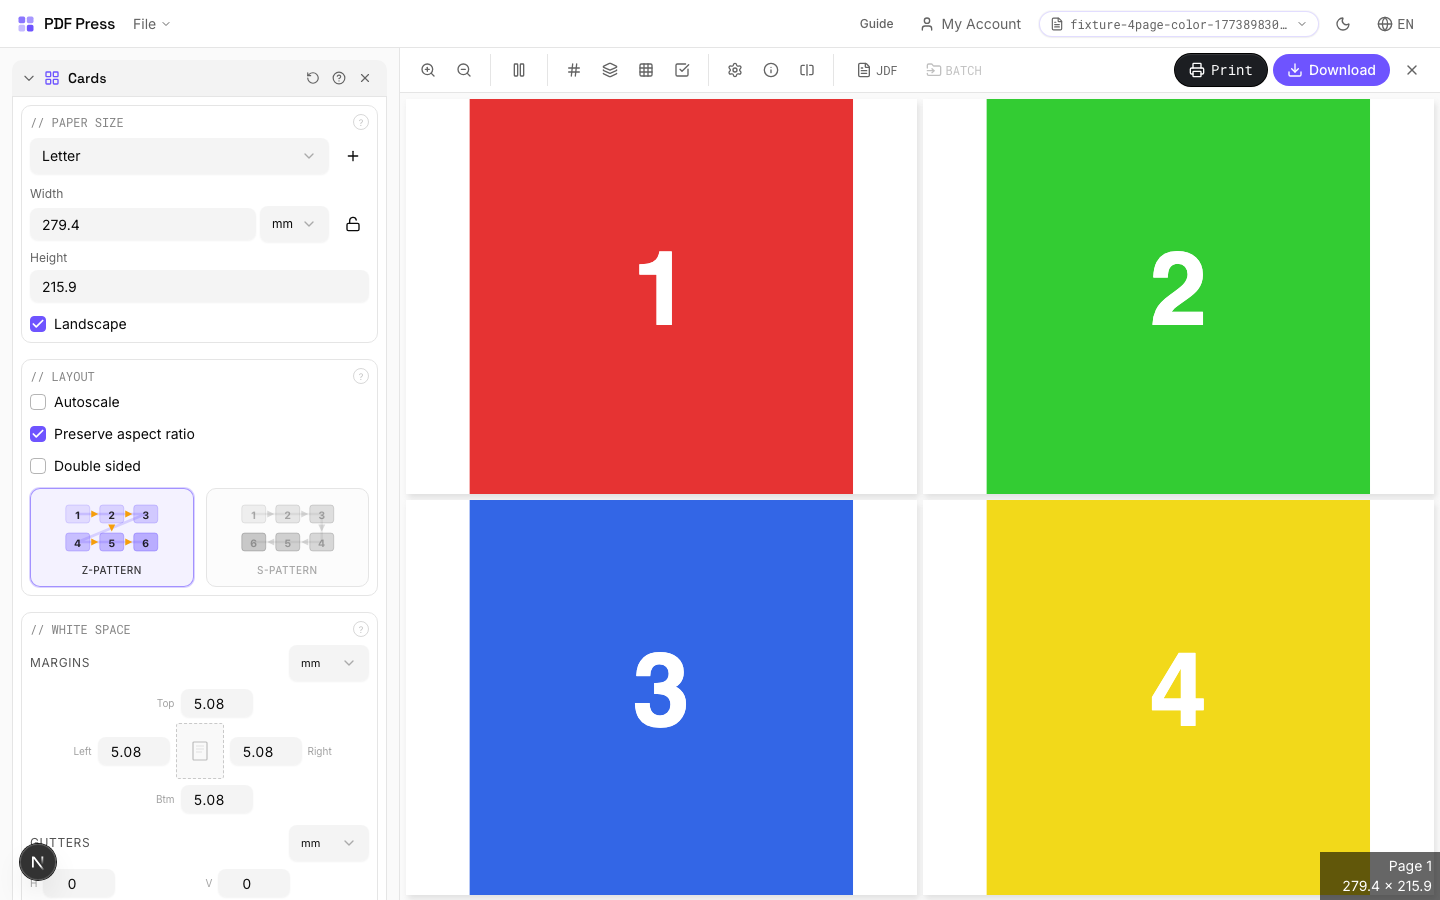Screen dimensions: 1440x900
Task: Click the info icon in the toolbar
Action: click(771, 70)
